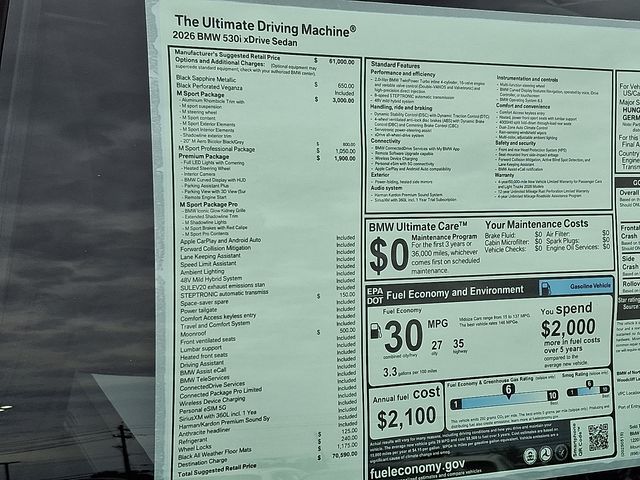Select "Power tailgate" row

point(199,311)
